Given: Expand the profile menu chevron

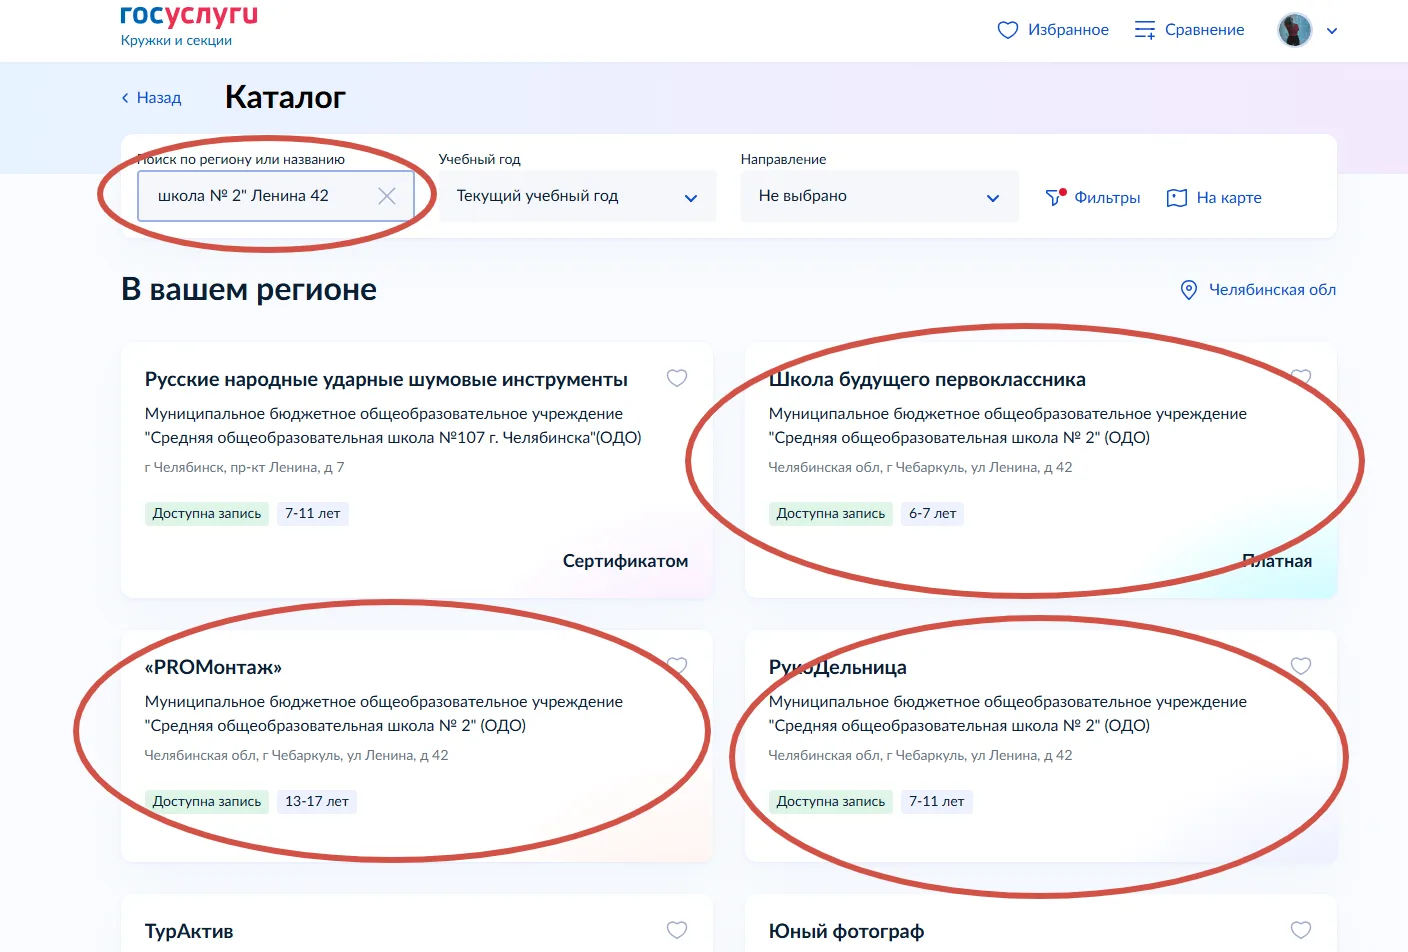Looking at the screenshot, I should [1332, 31].
